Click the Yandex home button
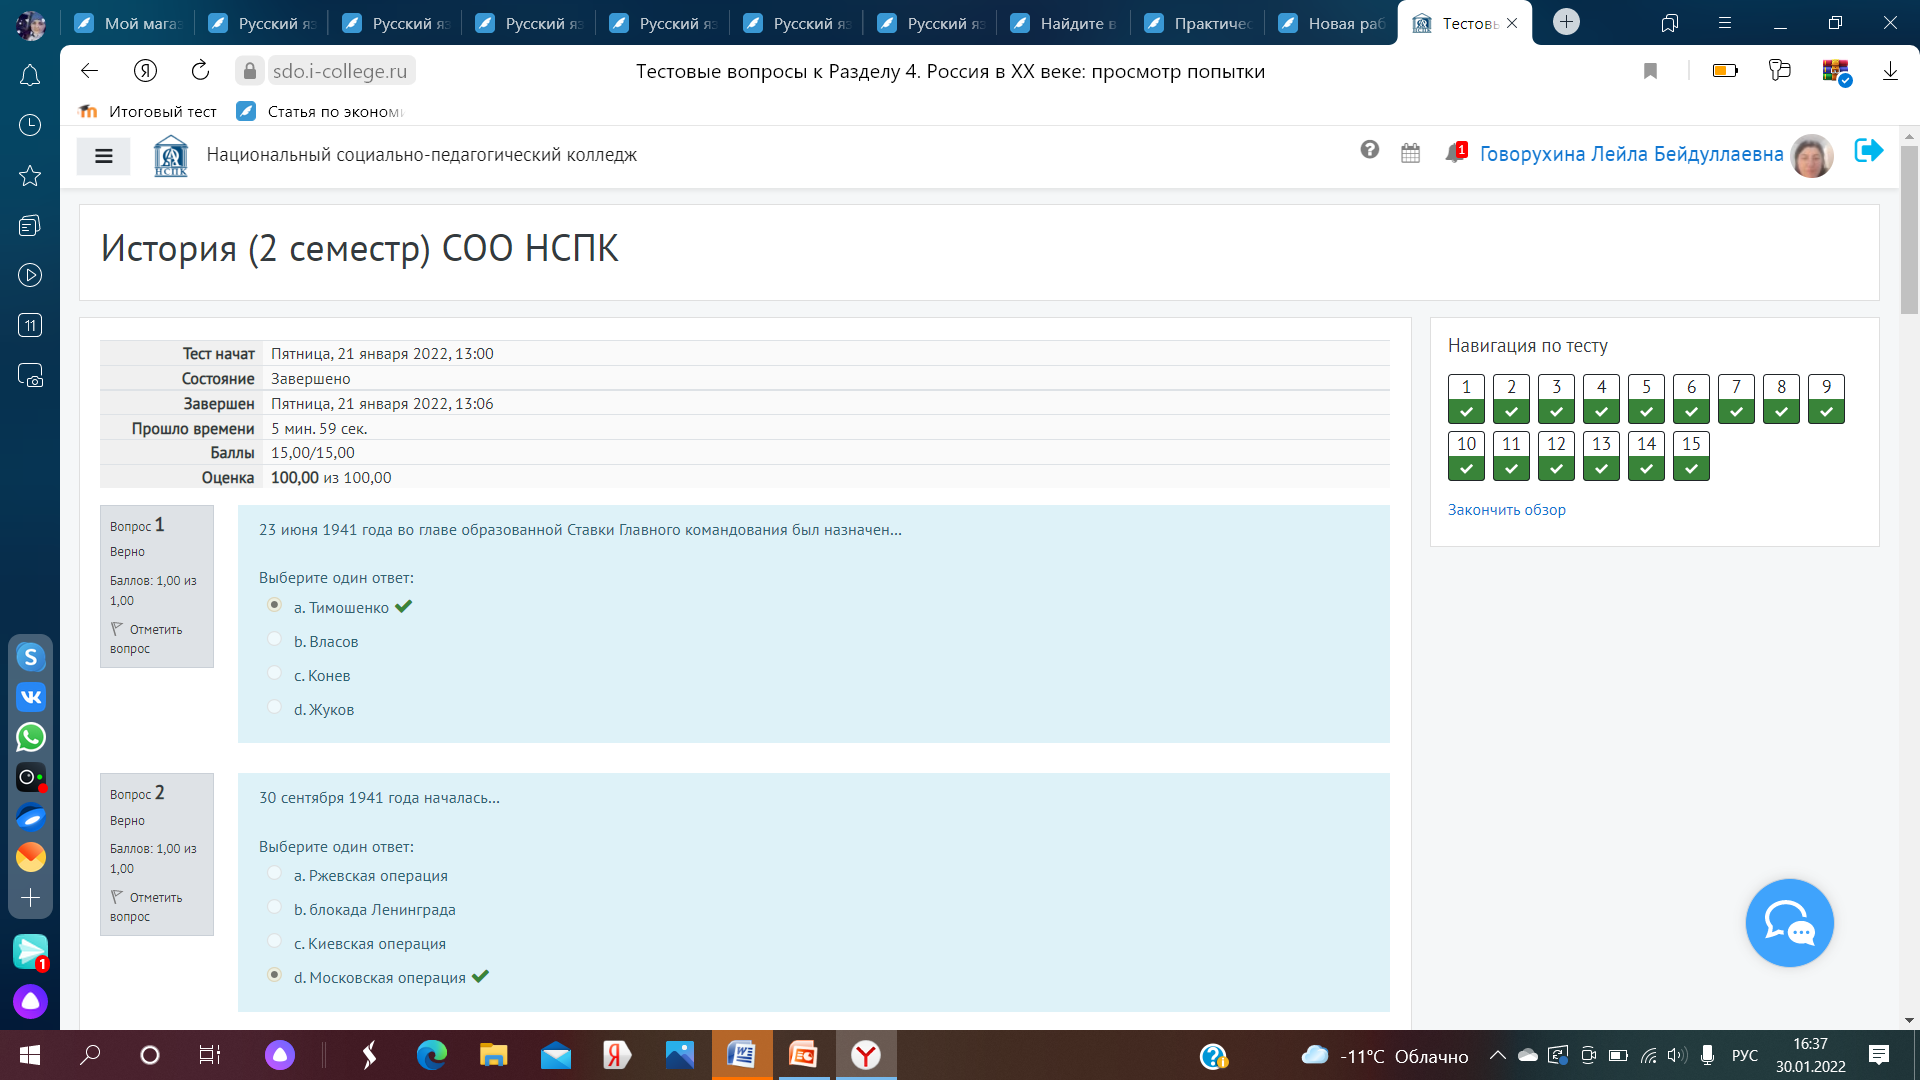The height and width of the screenshot is (1080, 1920). click(x=145, y=70)
